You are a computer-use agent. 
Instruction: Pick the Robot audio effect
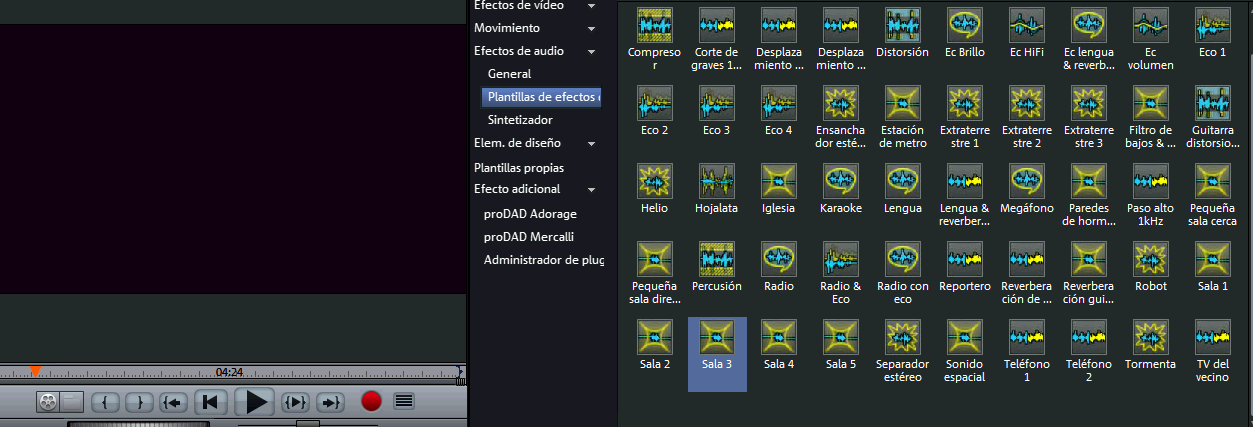click(1150, 258)
